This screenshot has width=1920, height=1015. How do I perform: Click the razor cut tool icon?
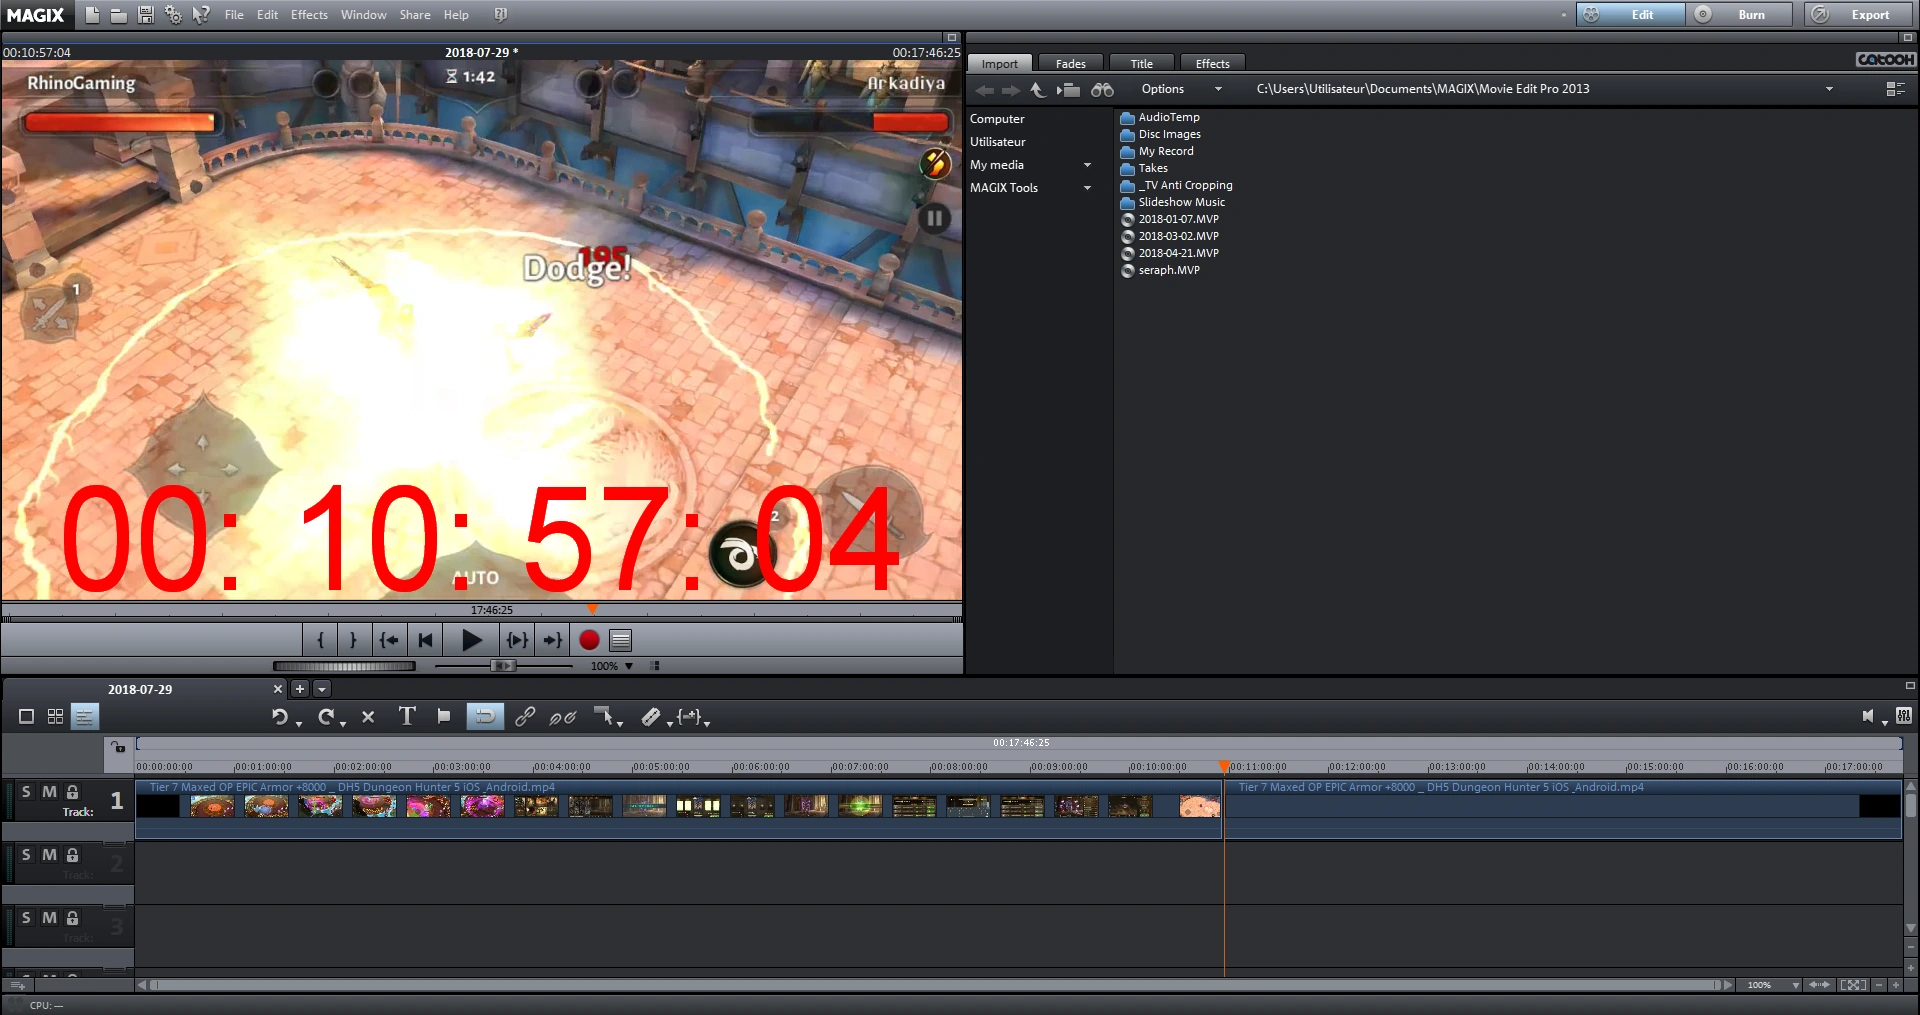click(650, 716)
